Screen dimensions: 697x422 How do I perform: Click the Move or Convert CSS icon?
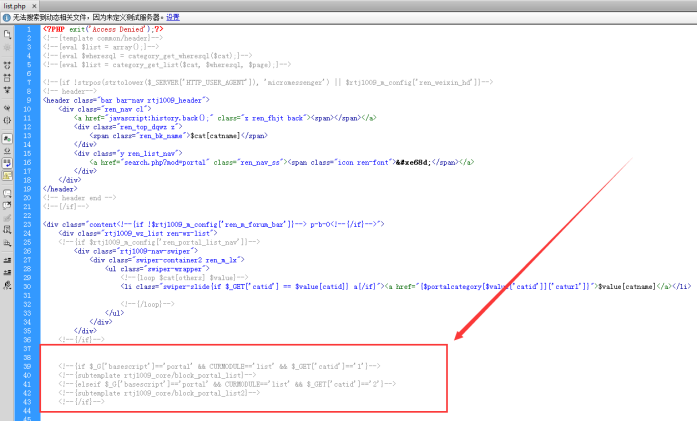pos(7,243)
